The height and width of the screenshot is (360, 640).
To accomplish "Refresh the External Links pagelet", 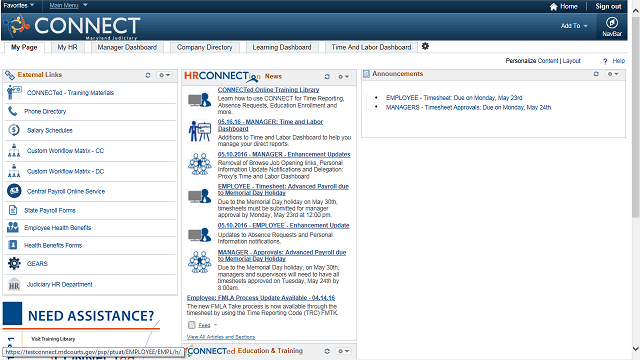I will click(148, 75).
